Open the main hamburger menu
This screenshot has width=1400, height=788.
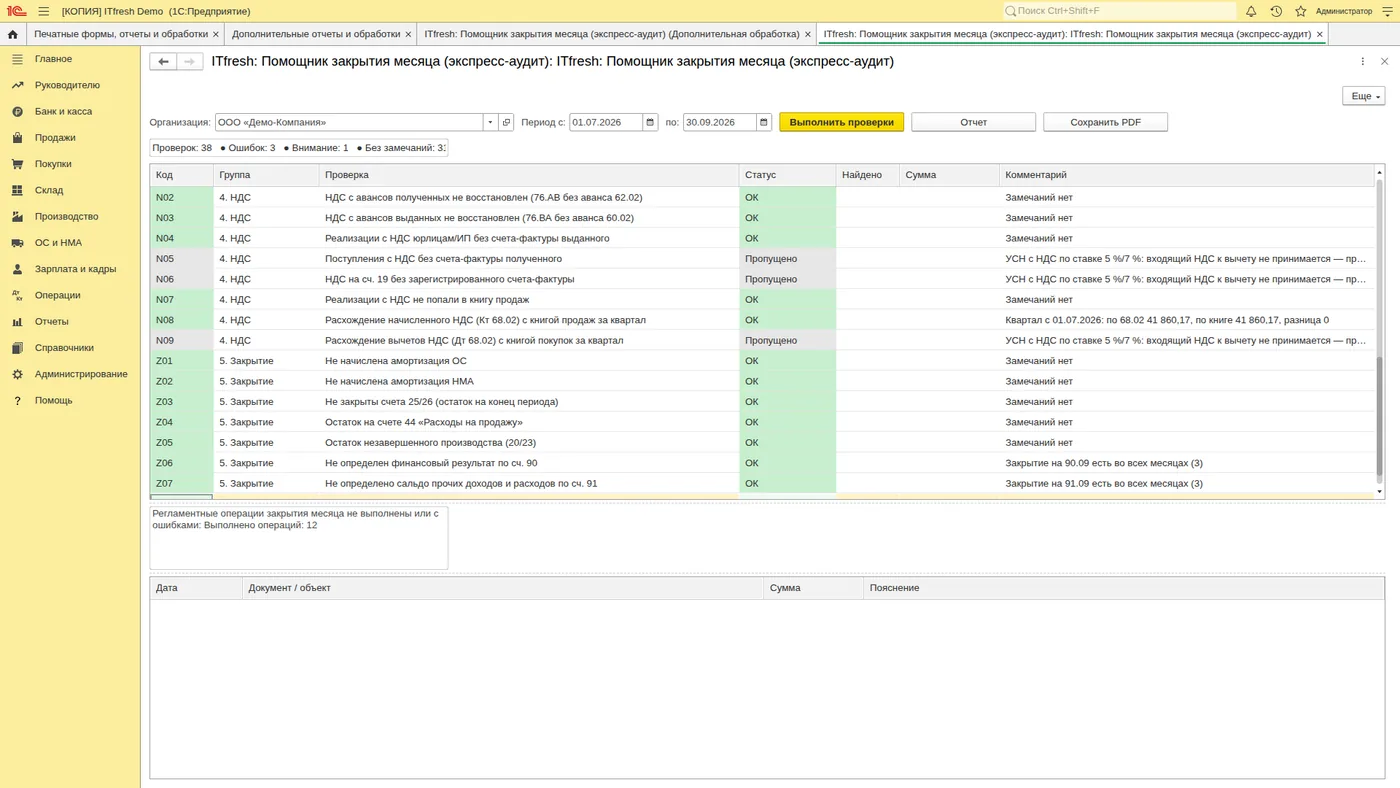tap(43, 11)
